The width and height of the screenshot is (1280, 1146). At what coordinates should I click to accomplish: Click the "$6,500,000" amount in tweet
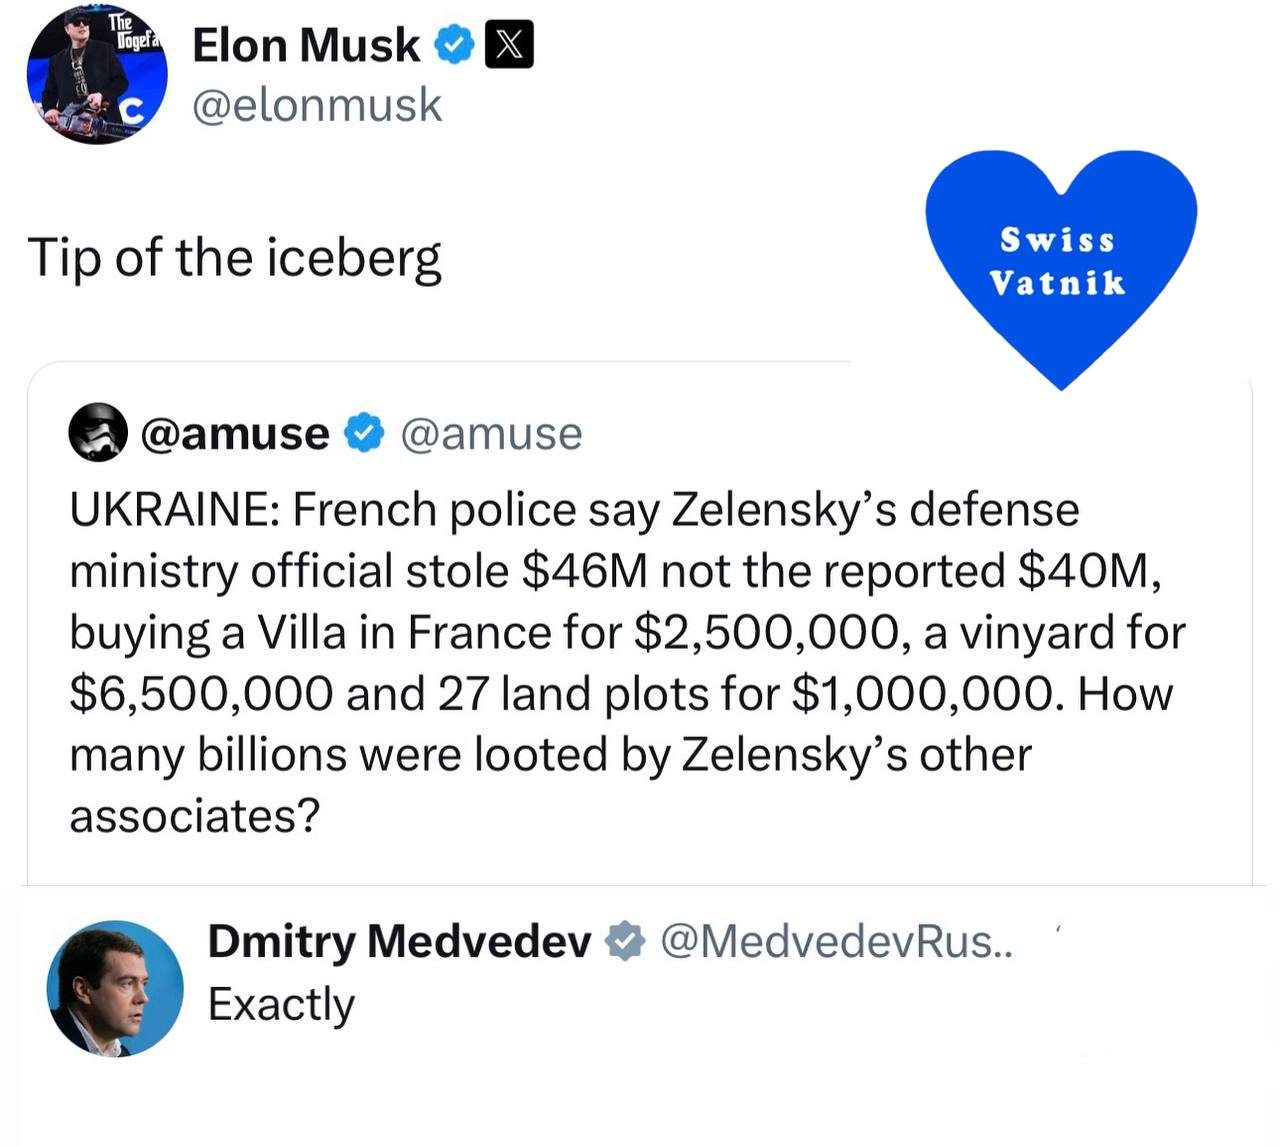[x=200, y=694]
